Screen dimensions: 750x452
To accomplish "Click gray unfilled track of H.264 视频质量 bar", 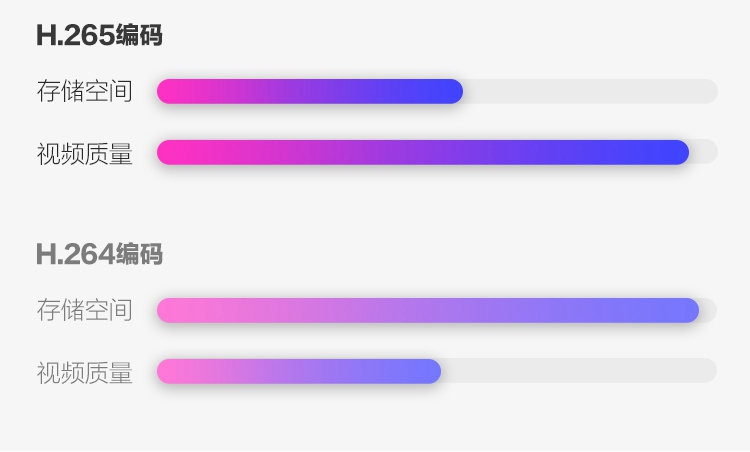I will (579, 371).
